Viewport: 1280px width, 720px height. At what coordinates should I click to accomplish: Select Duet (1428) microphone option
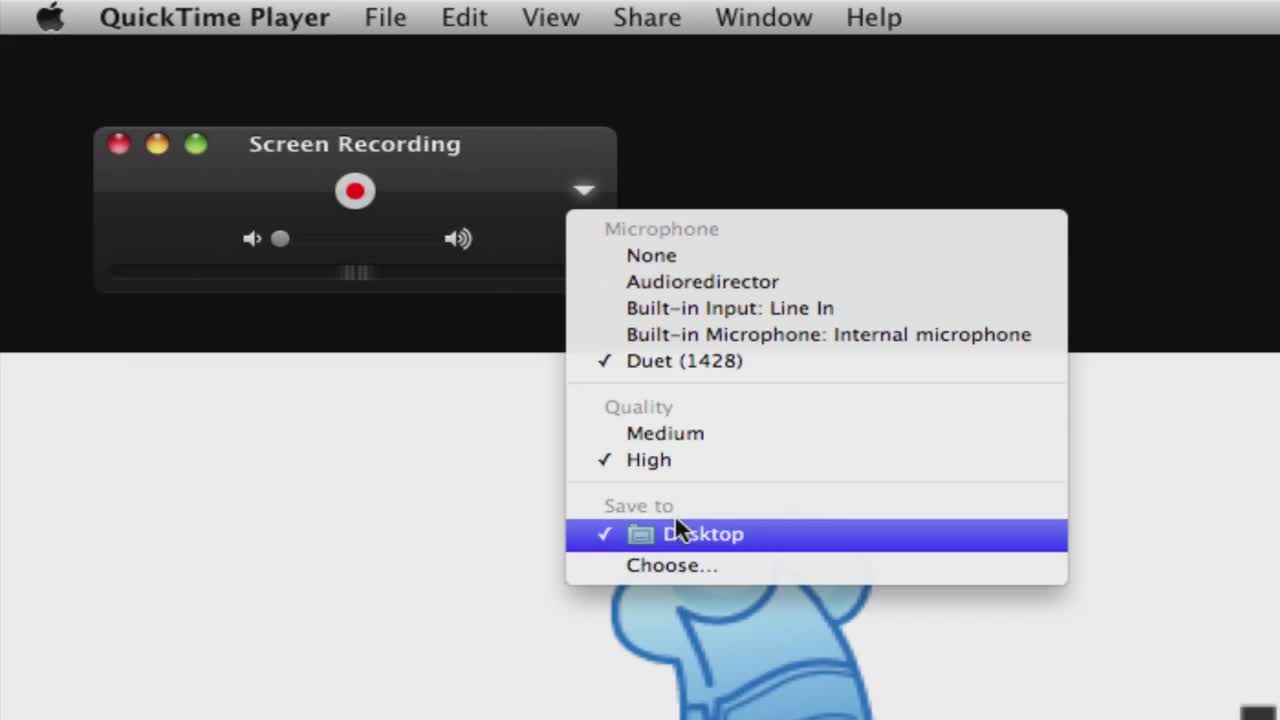(816, 361)
